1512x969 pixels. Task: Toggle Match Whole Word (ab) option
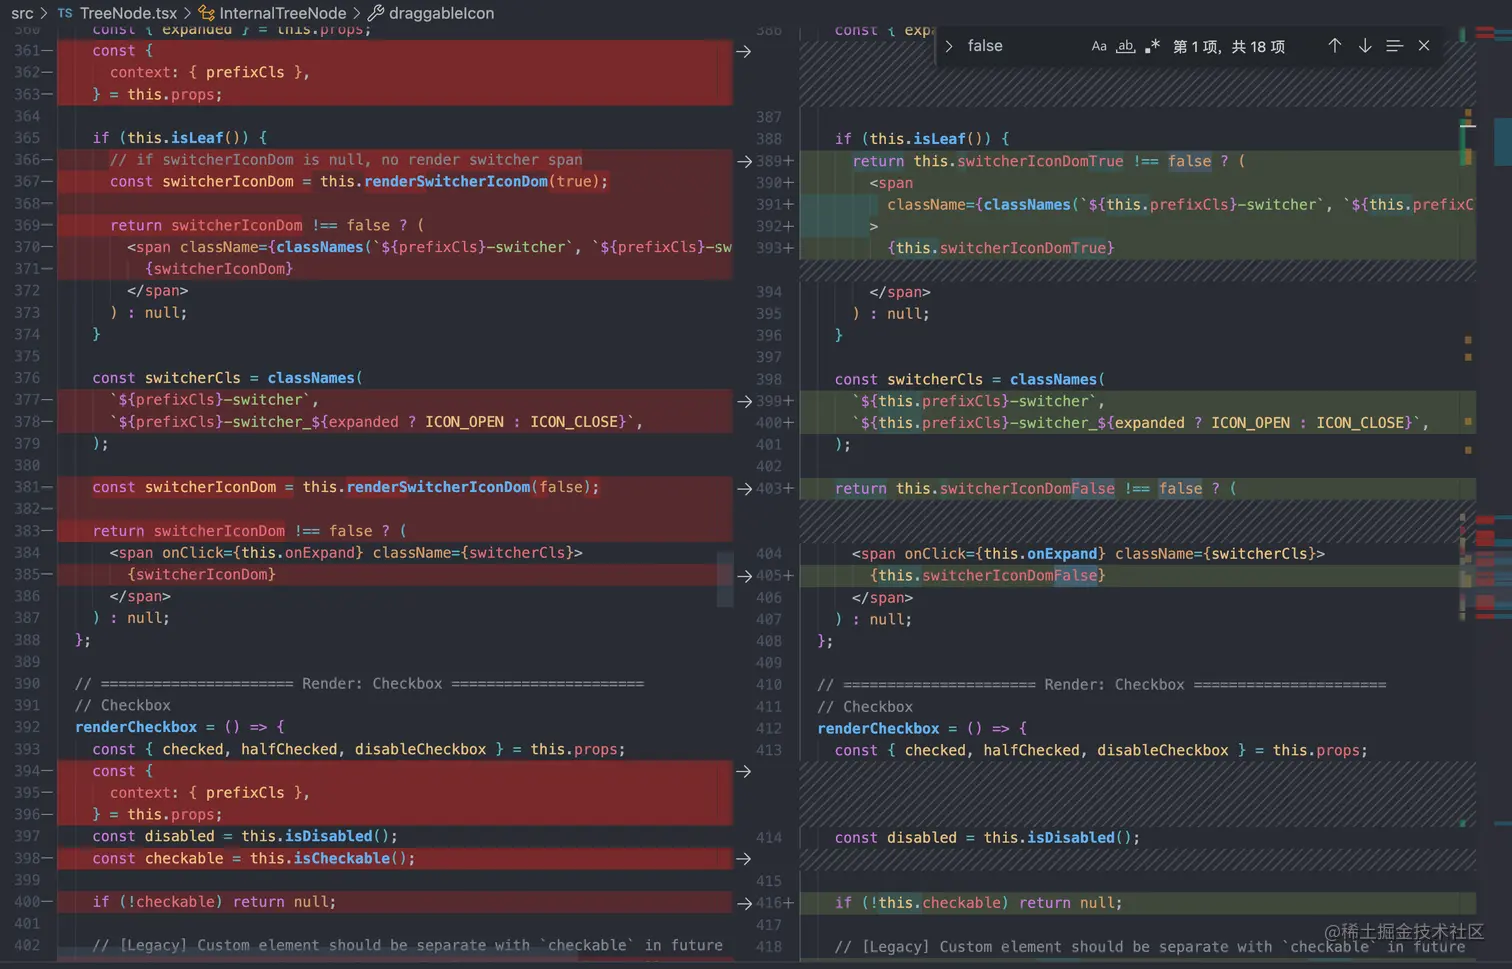click(x=1125, y=46)
